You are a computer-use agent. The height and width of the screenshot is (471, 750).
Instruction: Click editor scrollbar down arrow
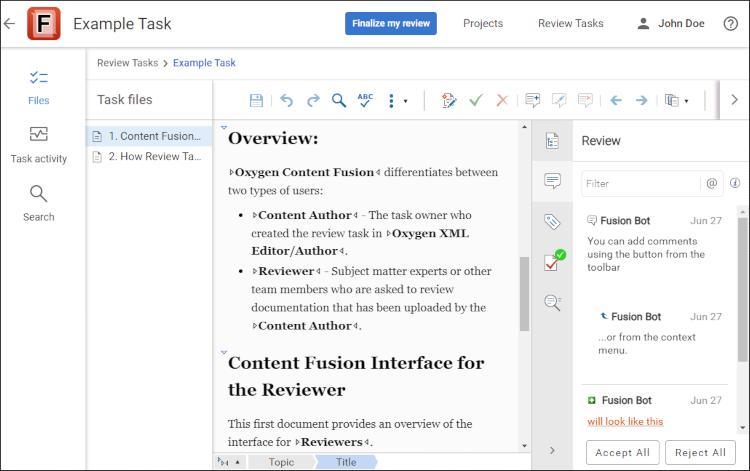(x=524, y=446)
